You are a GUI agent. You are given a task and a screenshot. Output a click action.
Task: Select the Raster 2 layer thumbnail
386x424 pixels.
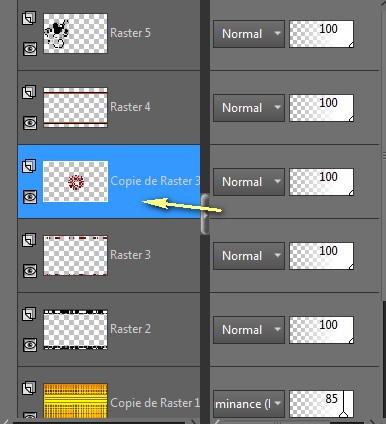click(76, 329)
